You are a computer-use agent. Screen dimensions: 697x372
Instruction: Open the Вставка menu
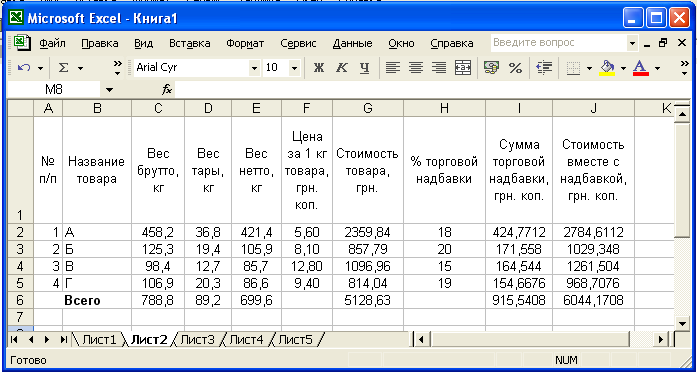(190, 44)
